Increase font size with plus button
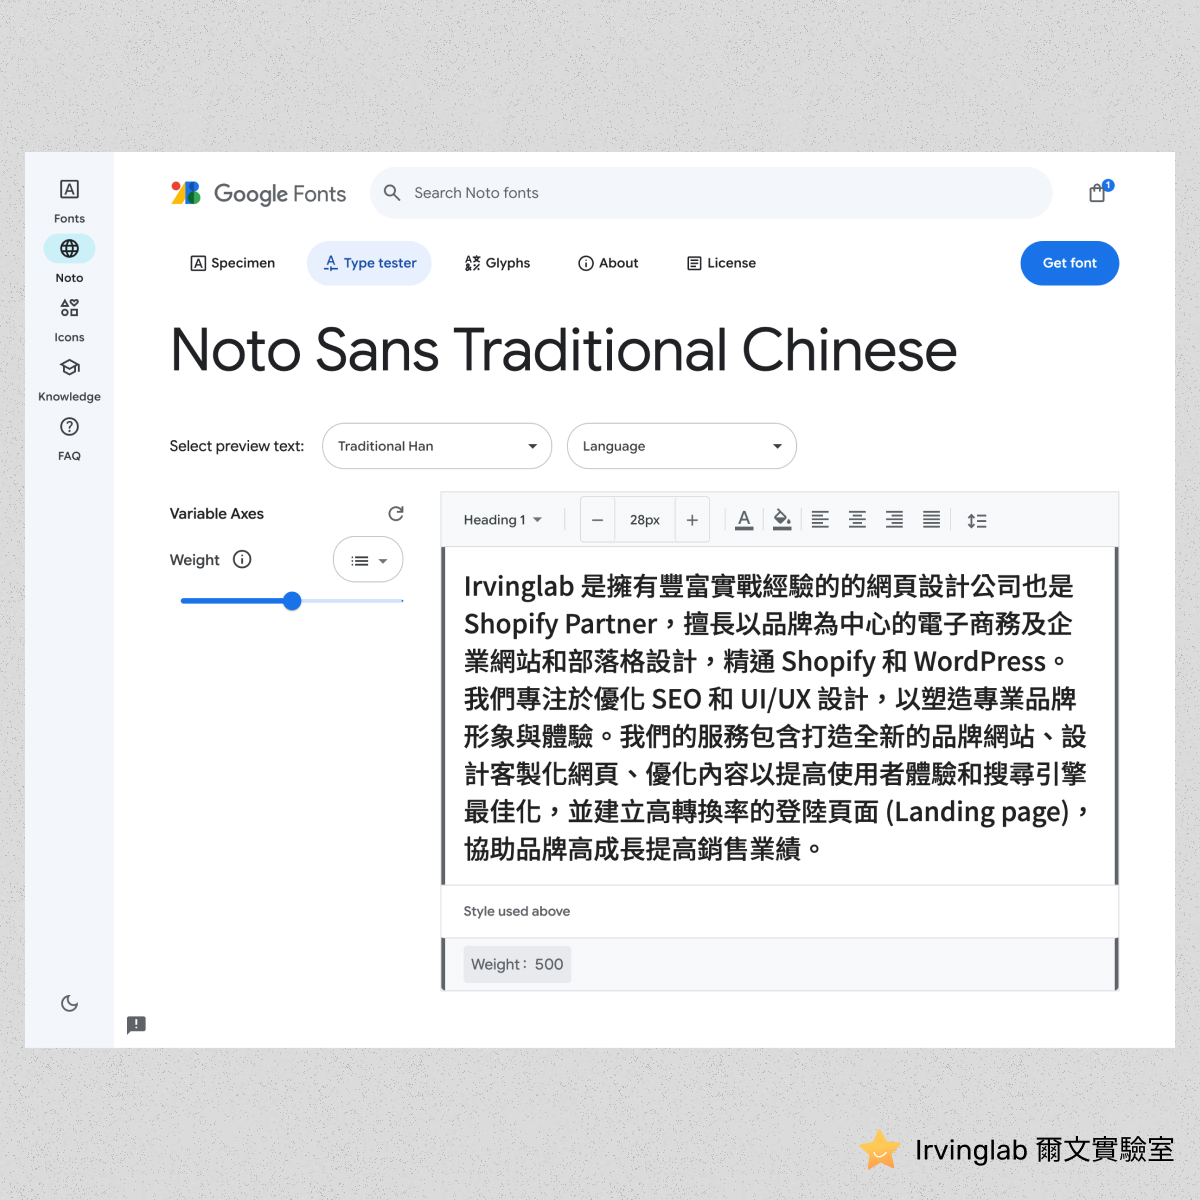 click(692, 520)
